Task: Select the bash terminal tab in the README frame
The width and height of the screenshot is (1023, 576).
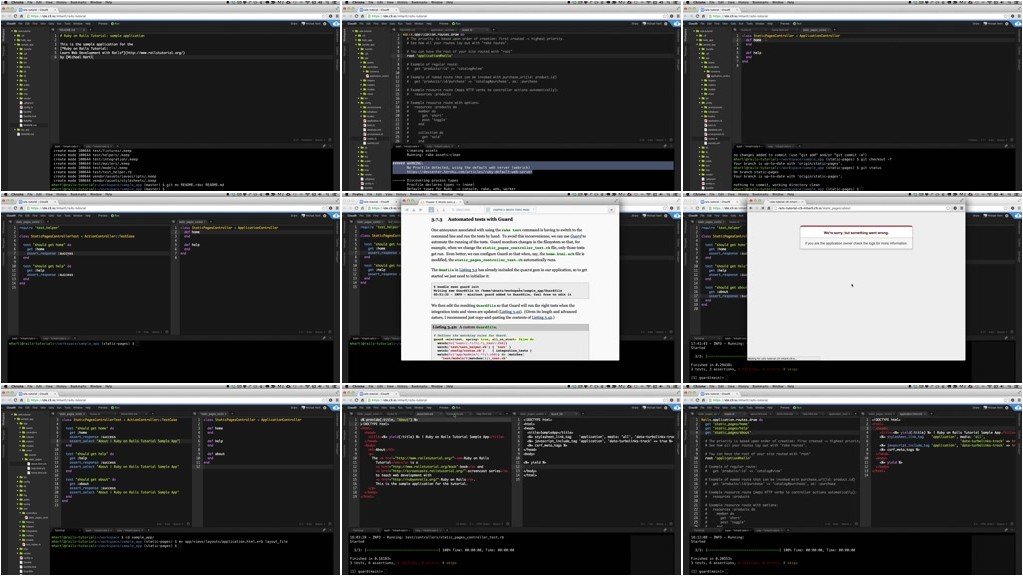Action: 67,146
